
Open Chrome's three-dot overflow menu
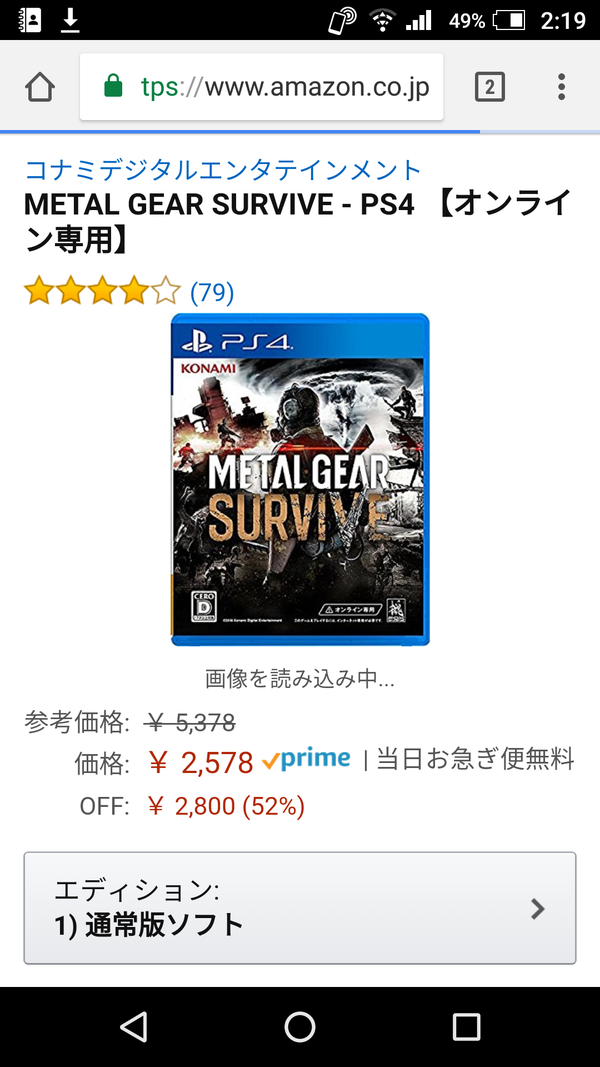tap(561, 87)
